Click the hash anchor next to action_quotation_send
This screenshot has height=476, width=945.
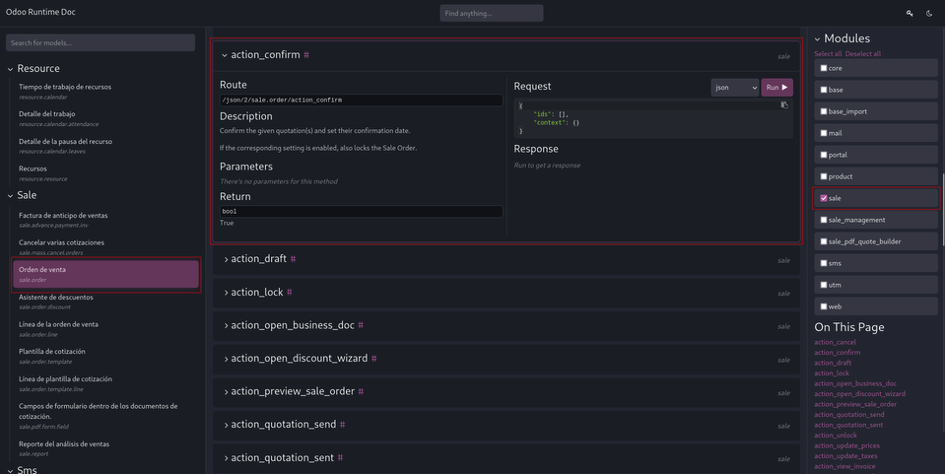tap(342, 424)
